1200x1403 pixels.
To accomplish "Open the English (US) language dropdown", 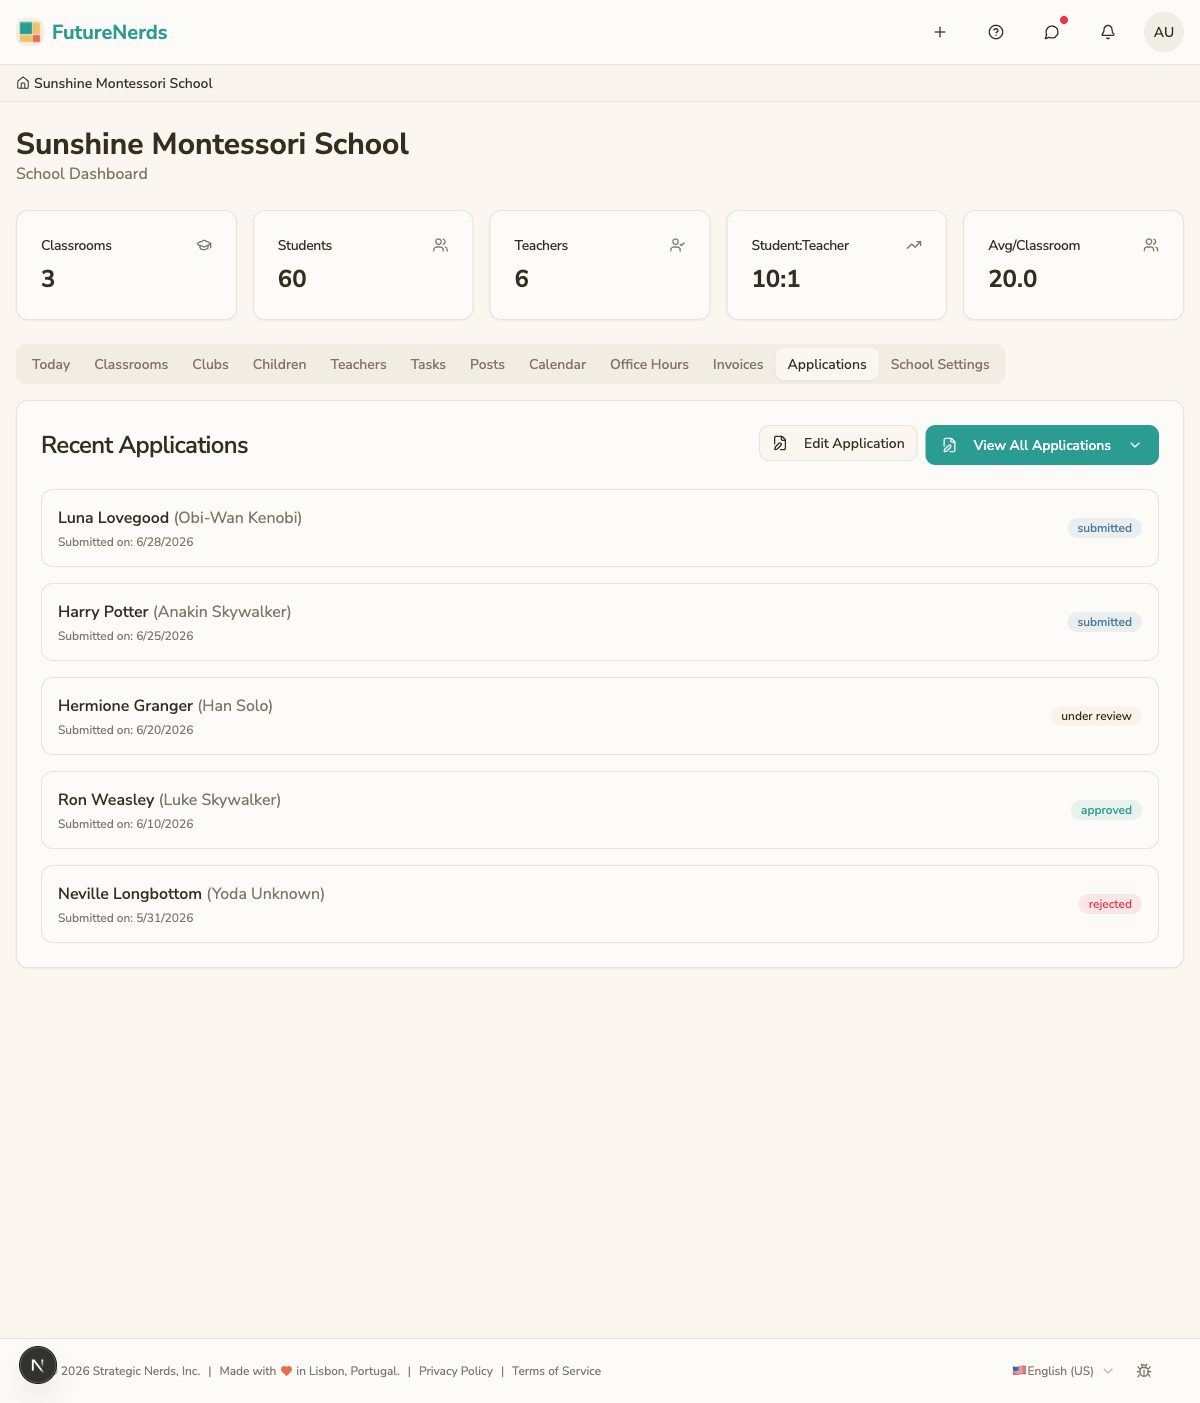I will (x=1062, y=1371).
